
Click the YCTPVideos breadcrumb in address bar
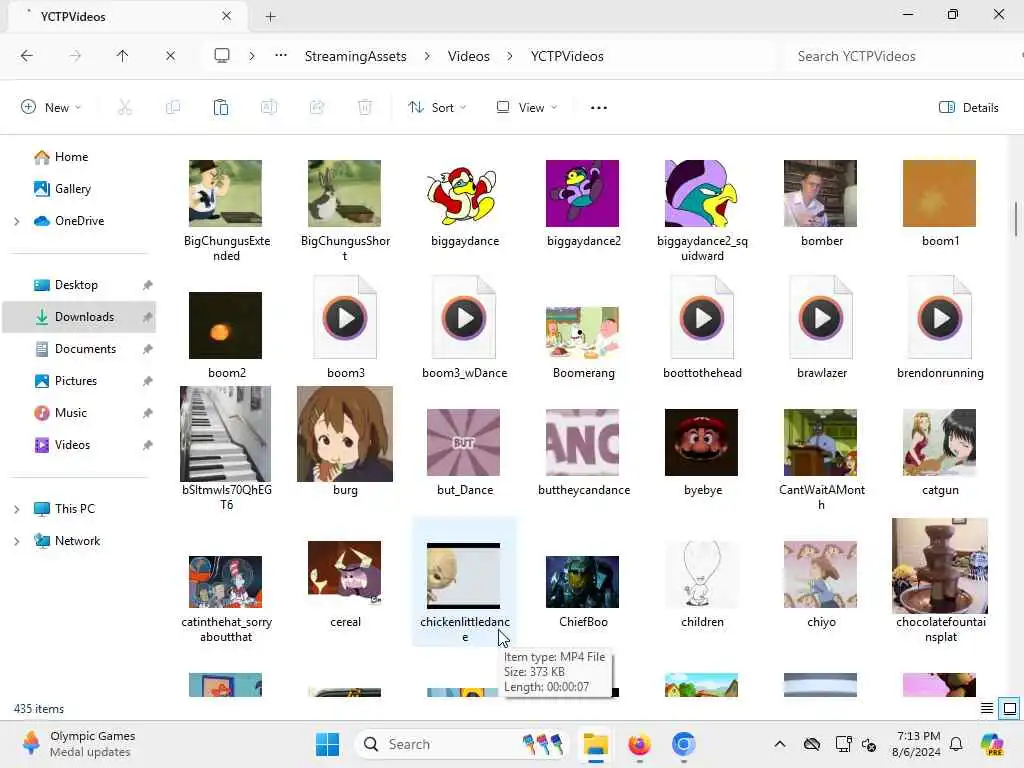click(x=567, y=56)
